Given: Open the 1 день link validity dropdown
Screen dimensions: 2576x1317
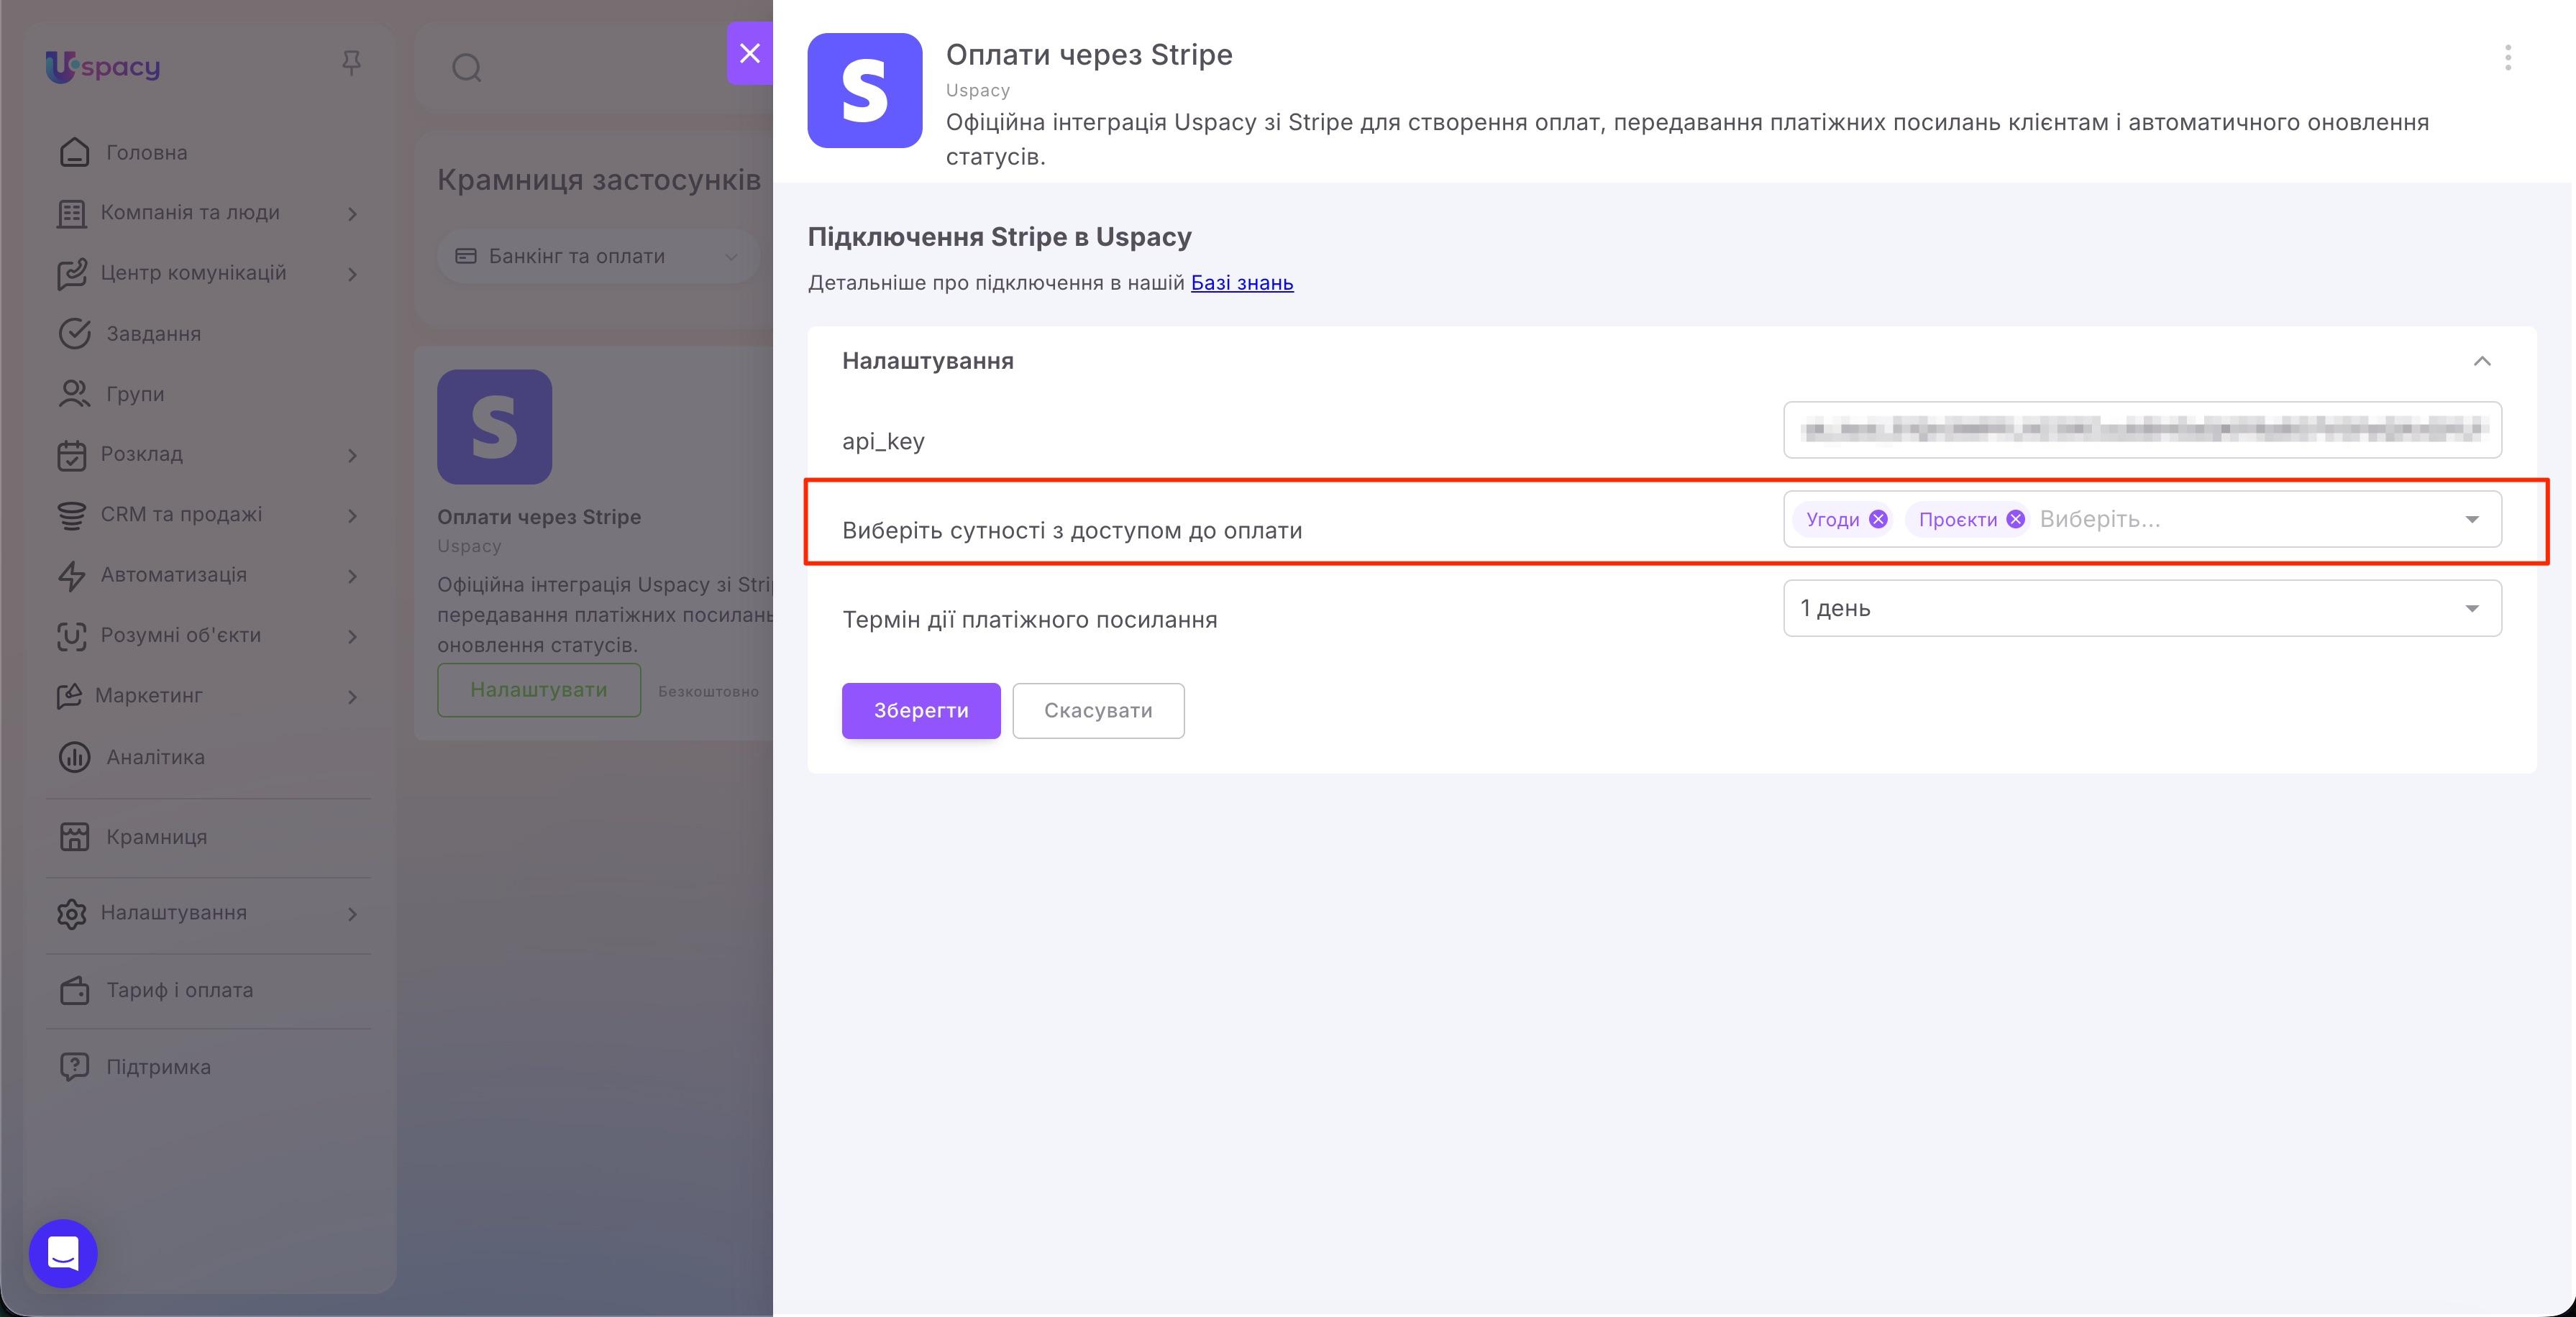Looking at the screenshot, I should 2142,608.
